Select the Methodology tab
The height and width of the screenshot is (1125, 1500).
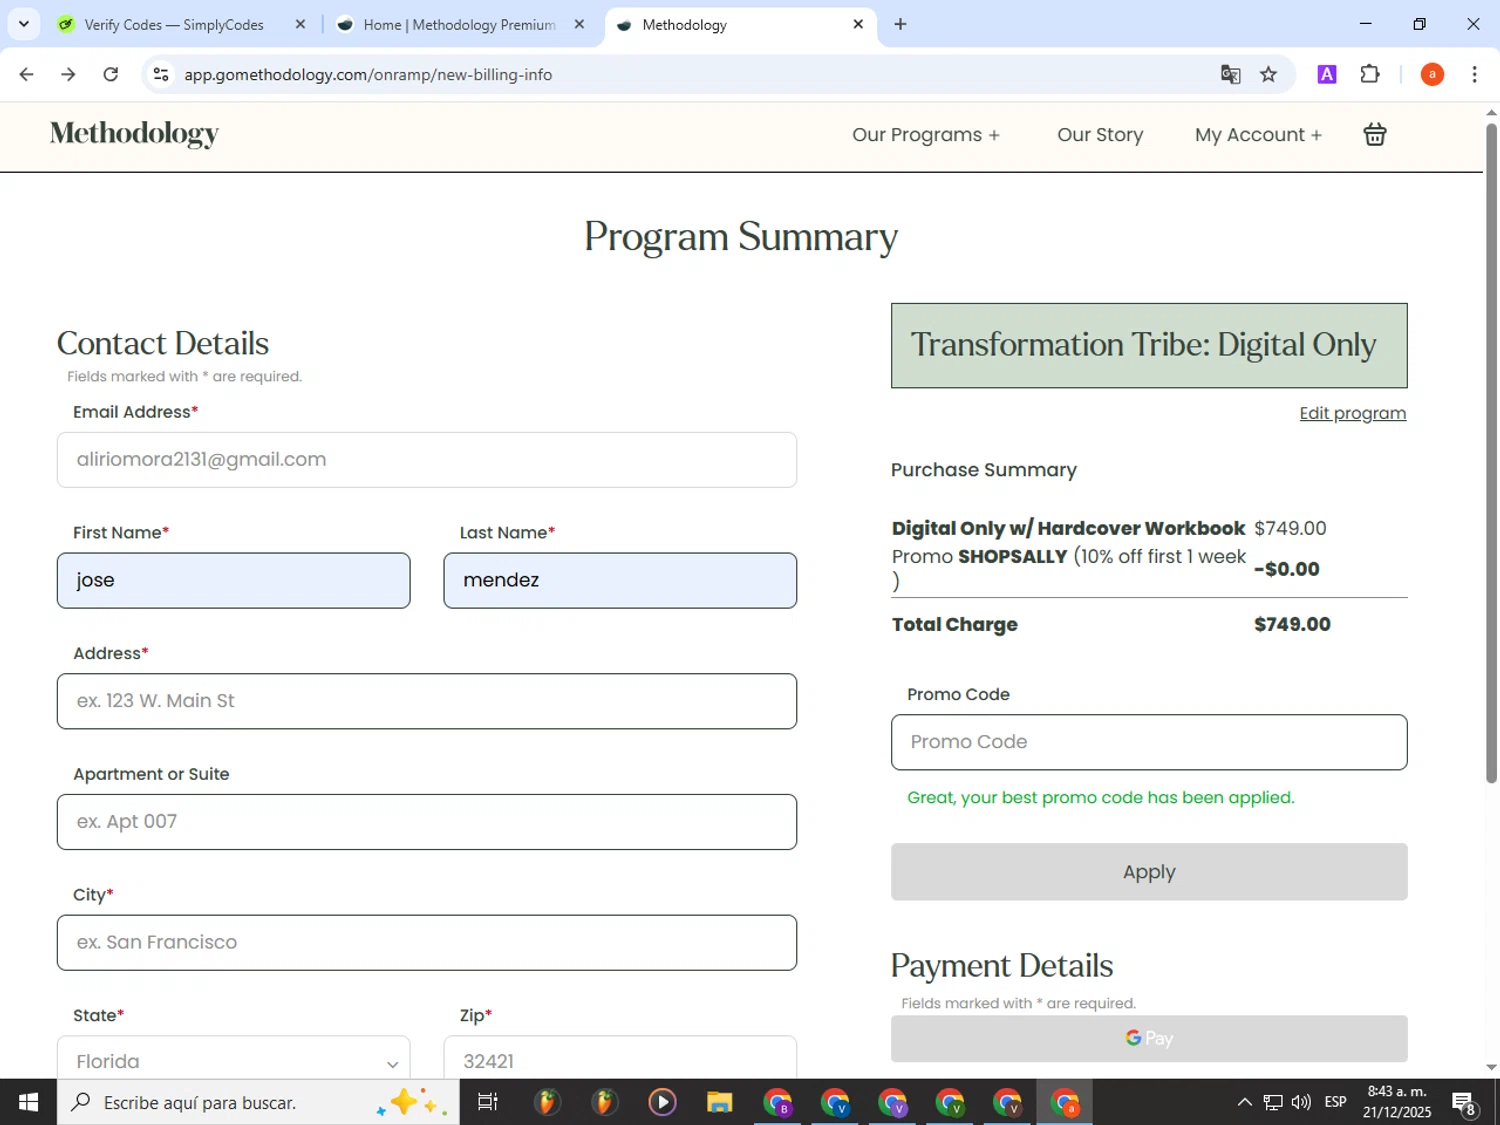coord(740,24)
